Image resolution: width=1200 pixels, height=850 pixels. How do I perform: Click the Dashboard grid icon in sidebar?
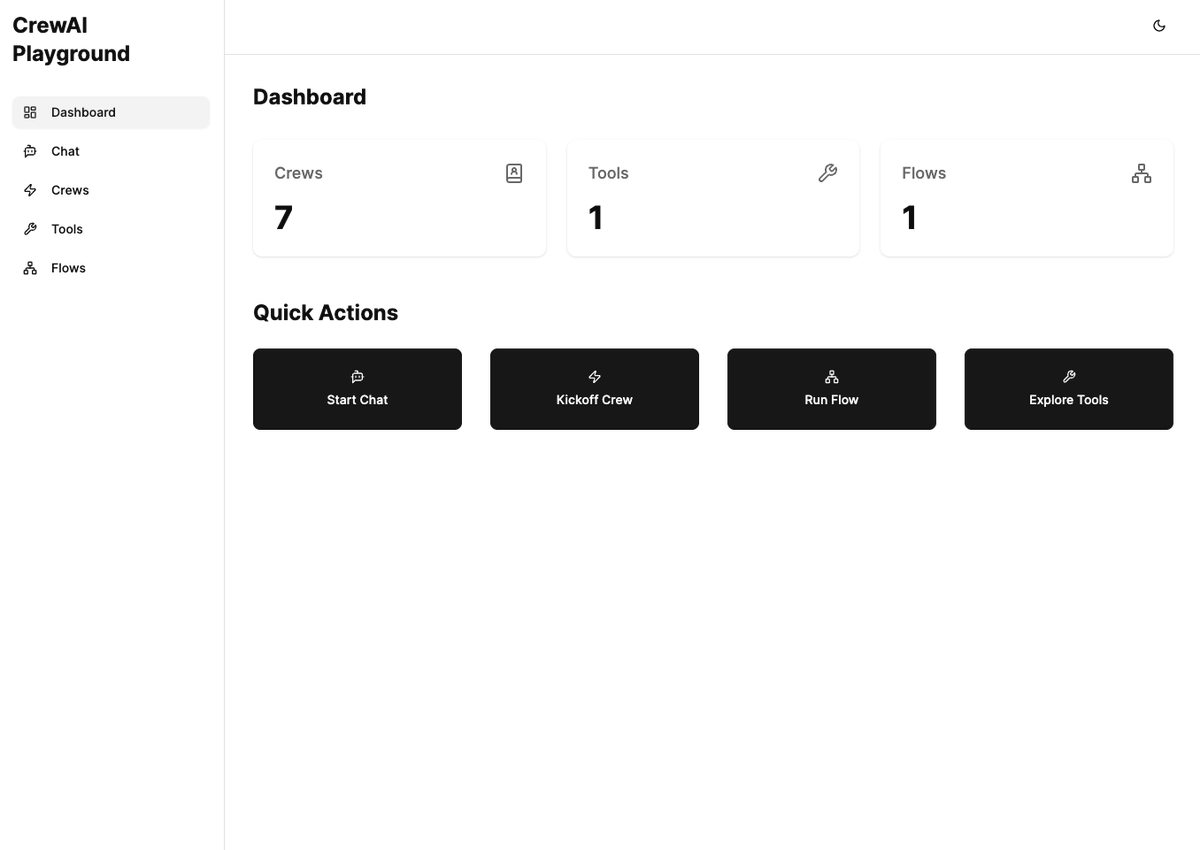[x=31, y=112]
